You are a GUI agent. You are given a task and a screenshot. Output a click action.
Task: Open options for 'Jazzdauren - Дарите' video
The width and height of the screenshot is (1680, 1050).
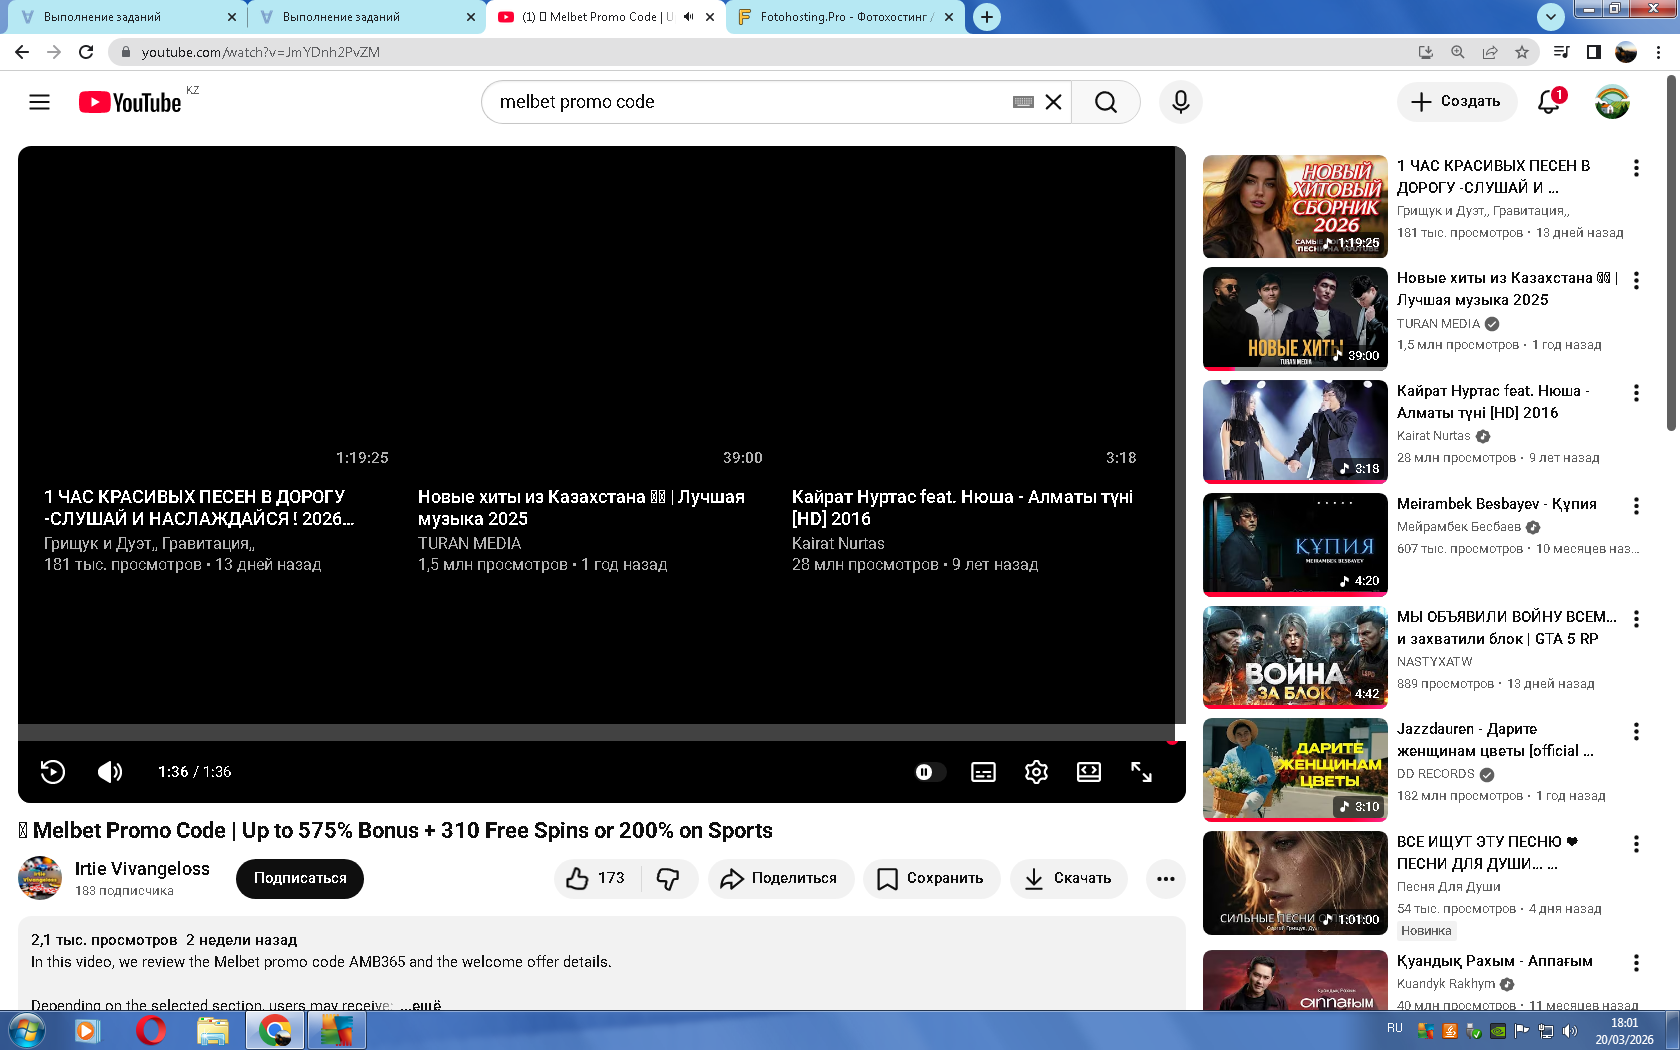tap(1636, 732)
